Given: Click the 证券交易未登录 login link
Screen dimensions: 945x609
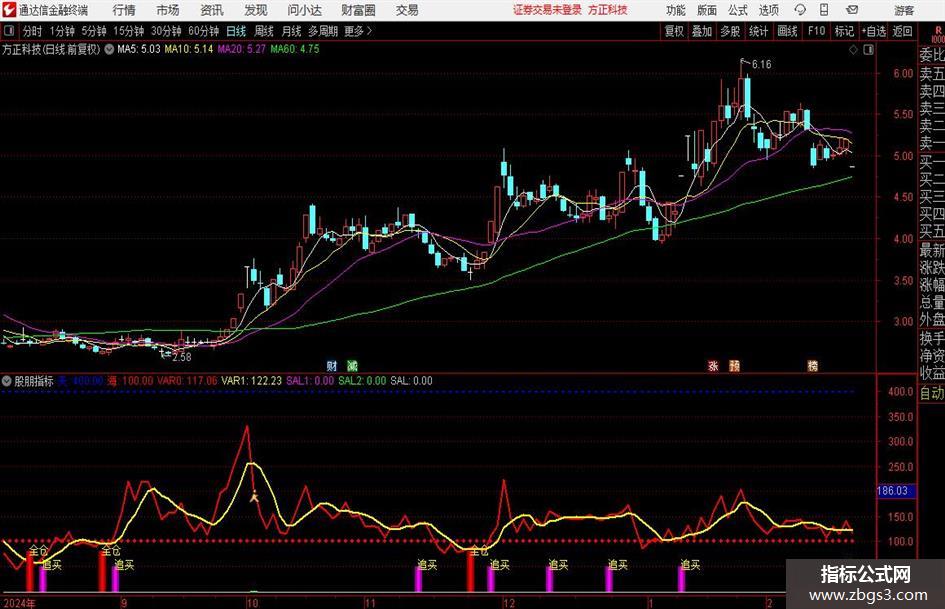Looking at the screenshot, I should pos(547,10).
